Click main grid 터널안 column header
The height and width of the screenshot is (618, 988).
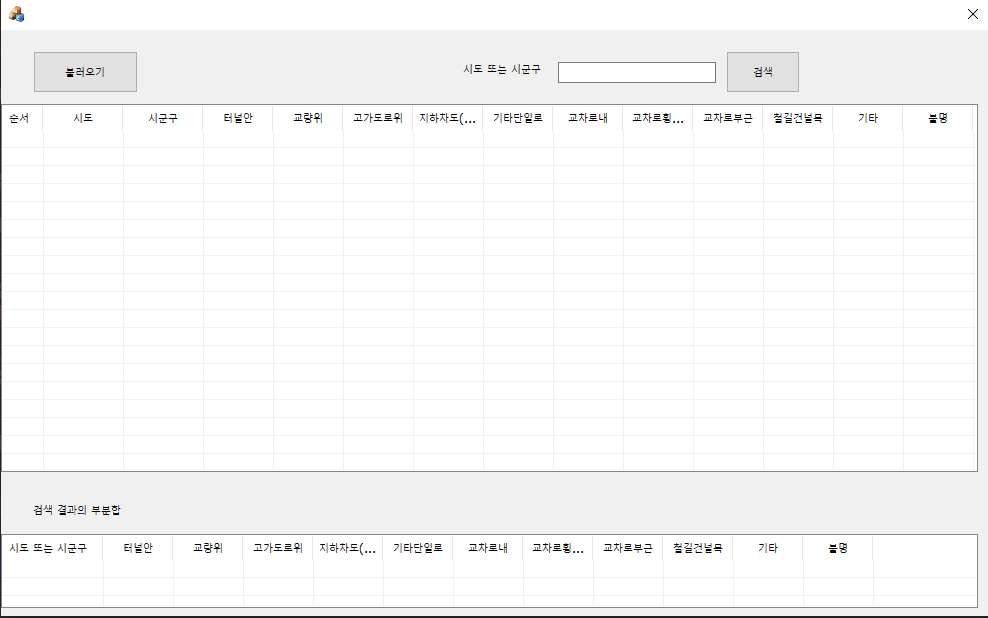[x=238, y=118]
